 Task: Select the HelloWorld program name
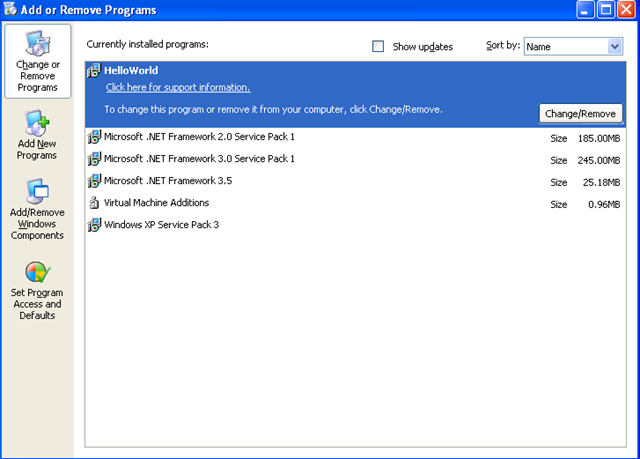(131, 71)
